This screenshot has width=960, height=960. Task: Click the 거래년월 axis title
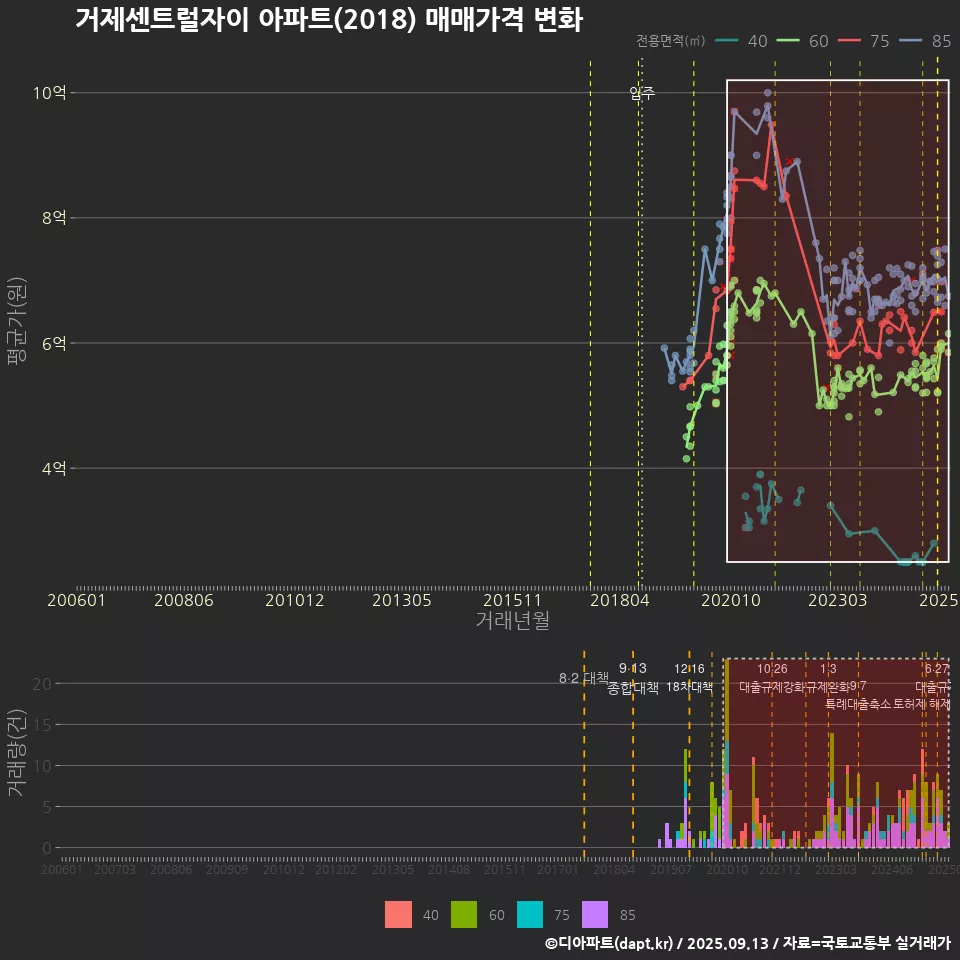coord(512,620)
